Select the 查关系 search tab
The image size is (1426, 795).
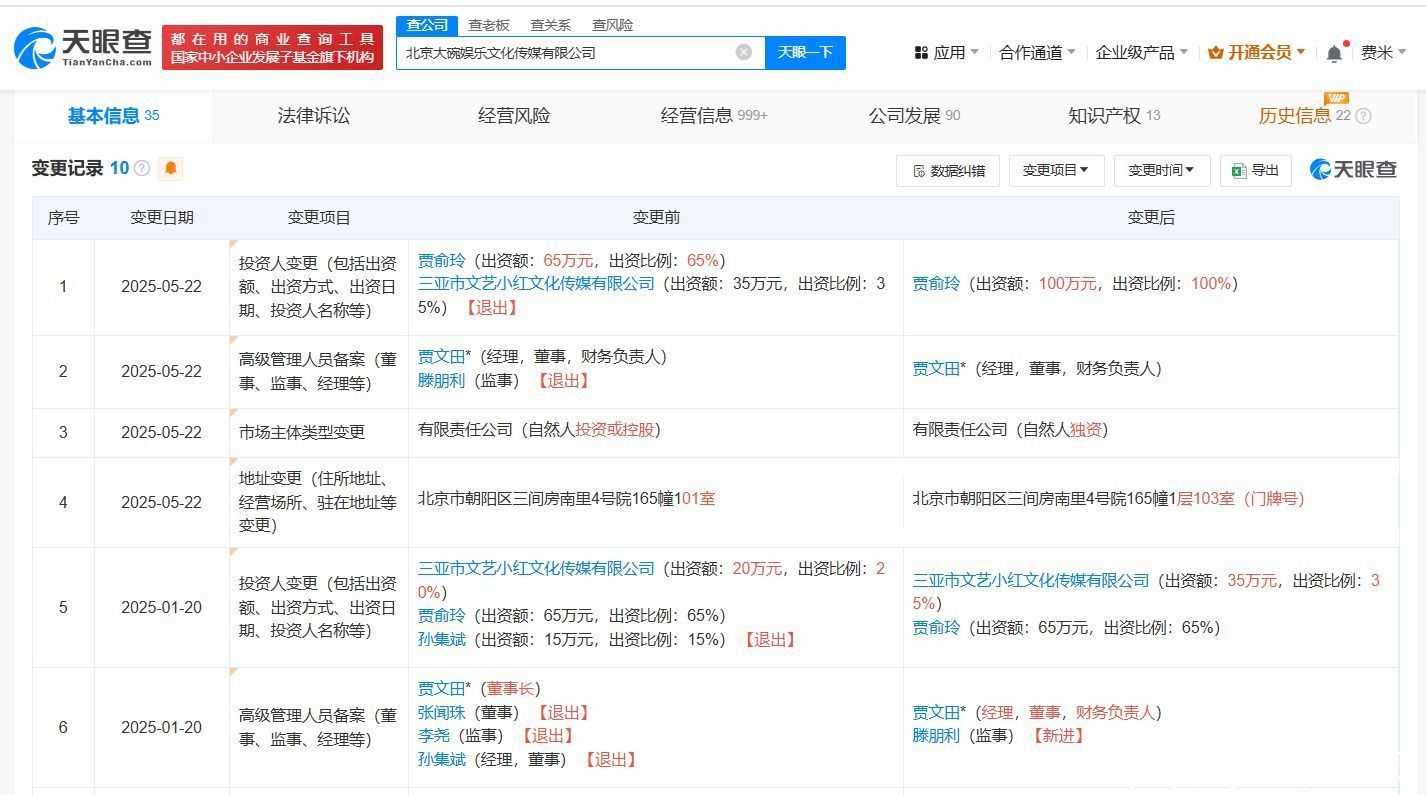(x=551, y=25)
